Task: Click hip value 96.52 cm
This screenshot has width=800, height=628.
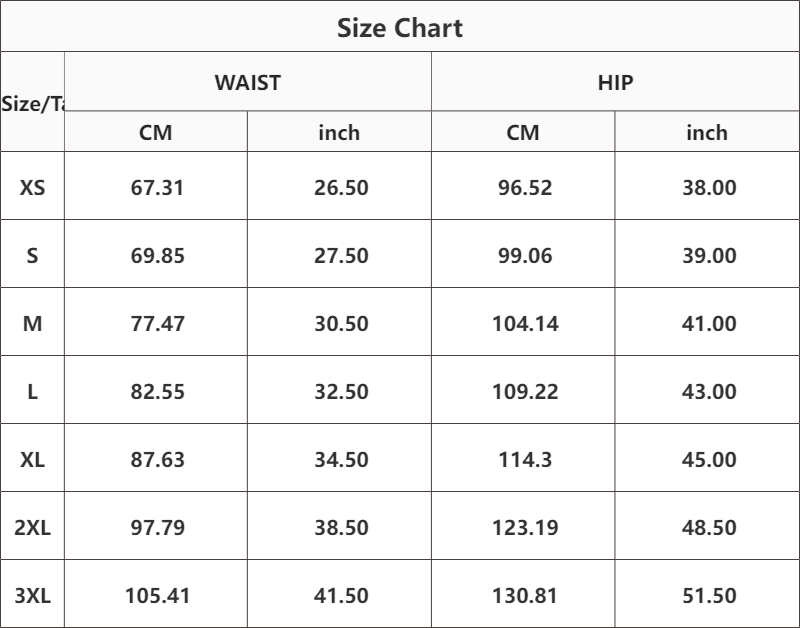Action: click(525, 187)
